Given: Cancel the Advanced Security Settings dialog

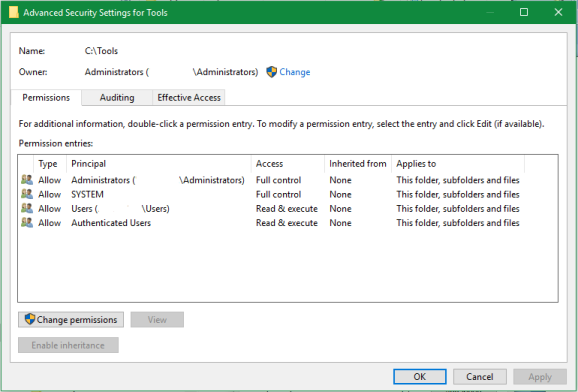Looking at the screenshot, I should point(480,377).
